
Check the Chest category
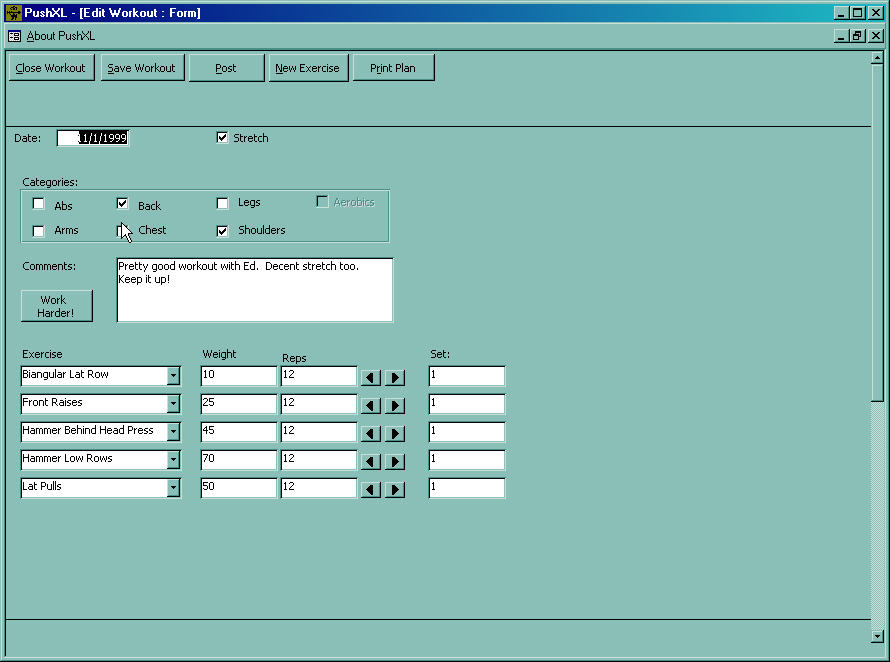[121, 231]
